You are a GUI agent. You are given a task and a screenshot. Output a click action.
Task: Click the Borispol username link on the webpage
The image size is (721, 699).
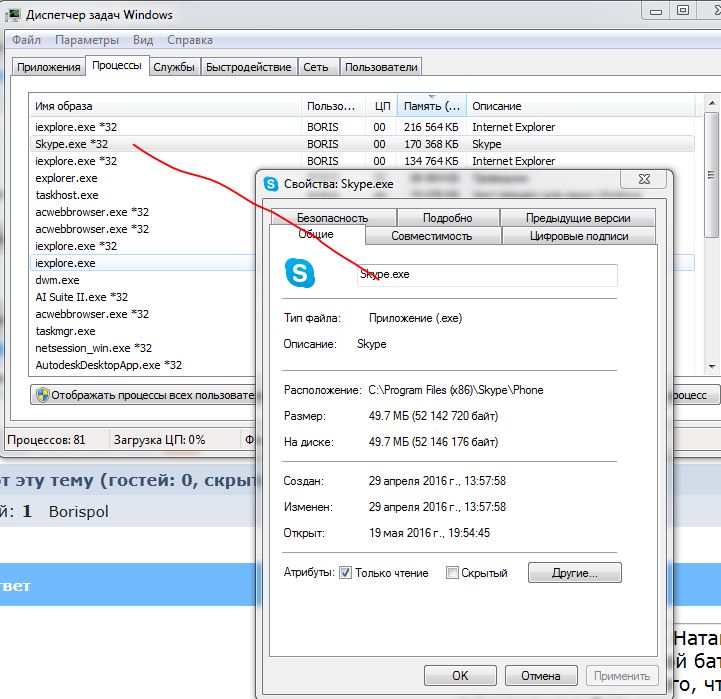[79, 512]
